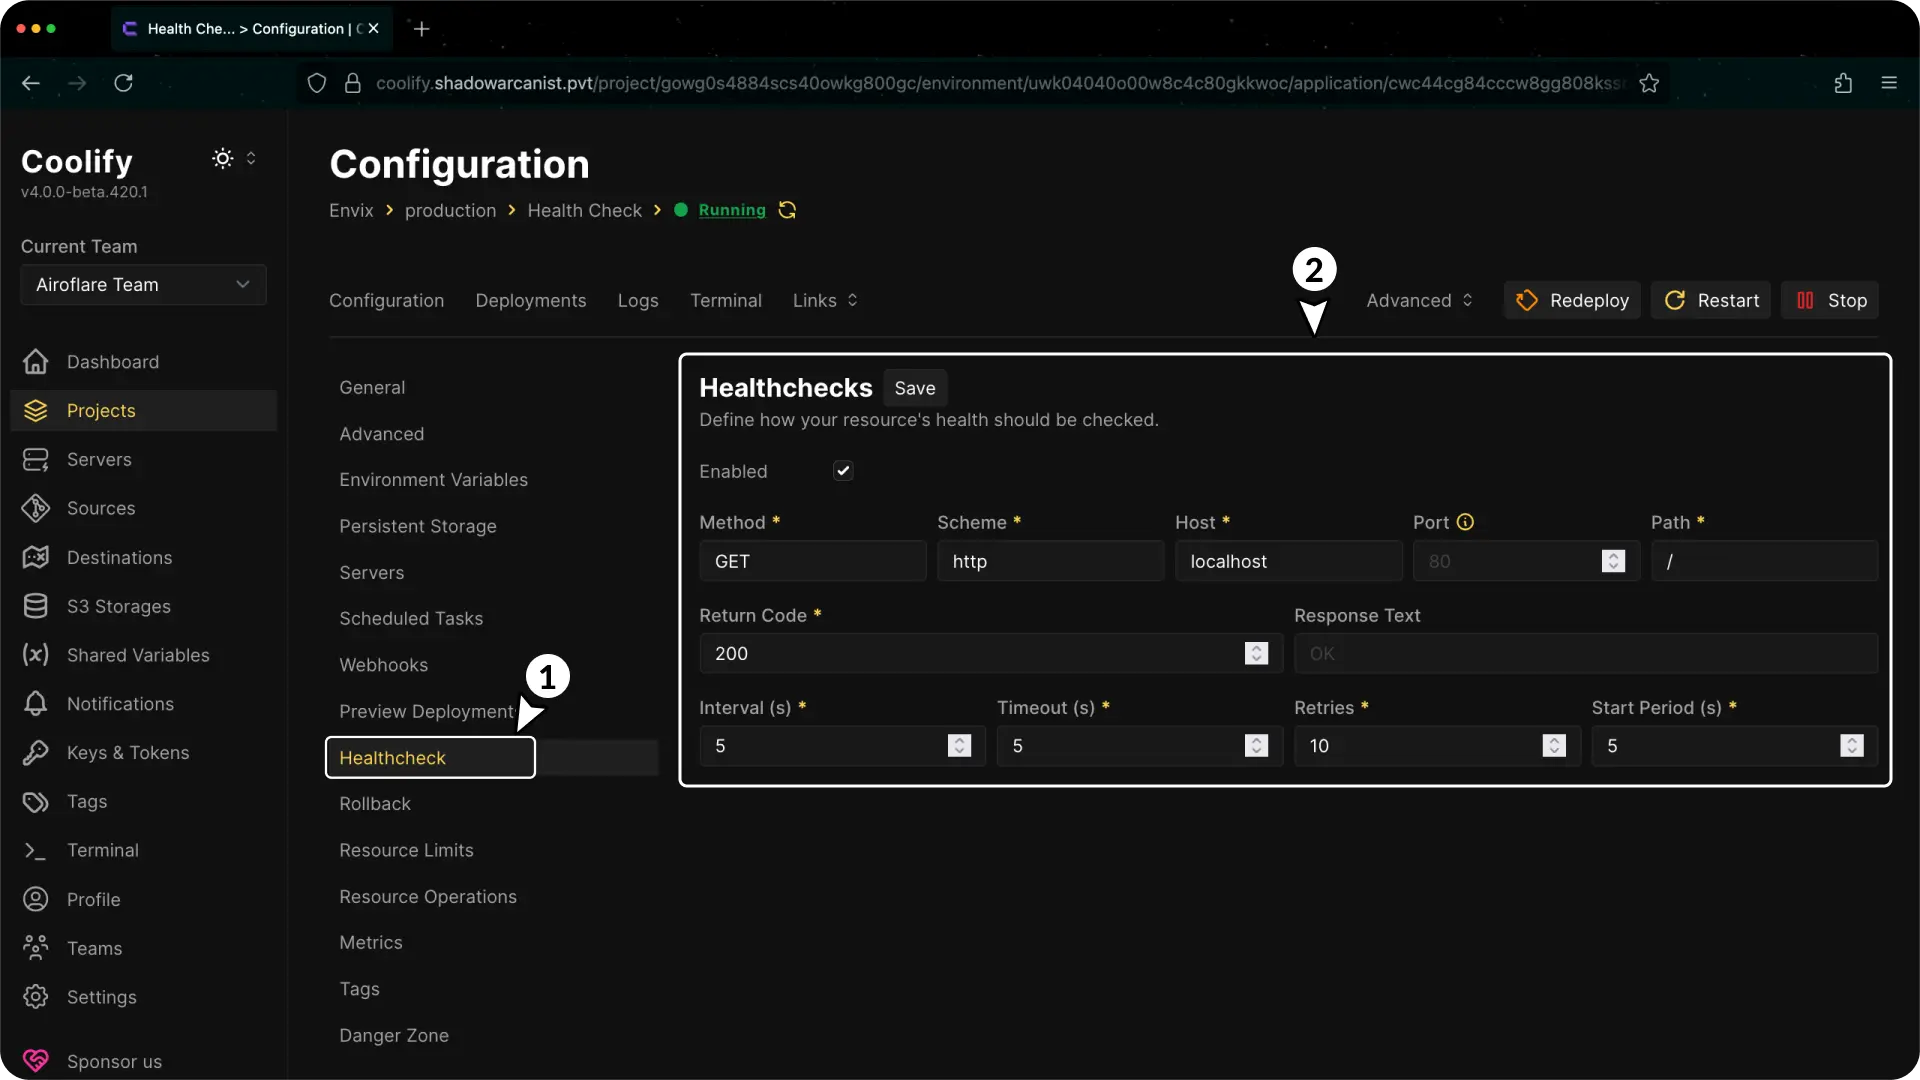This screenshot has height=1080, width=1920.
Task: Open the Danger Zone section
Action: coord(394,1036)
